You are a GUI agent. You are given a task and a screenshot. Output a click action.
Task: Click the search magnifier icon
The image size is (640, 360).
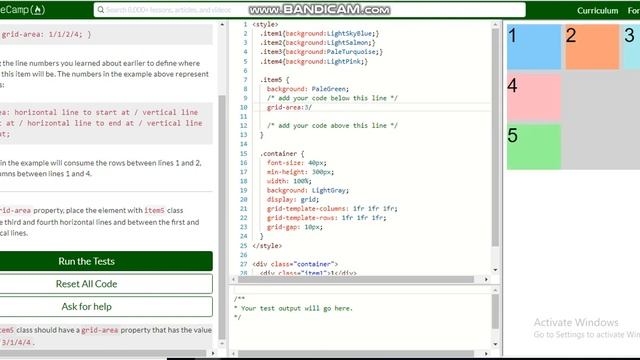tap(100, 10)
